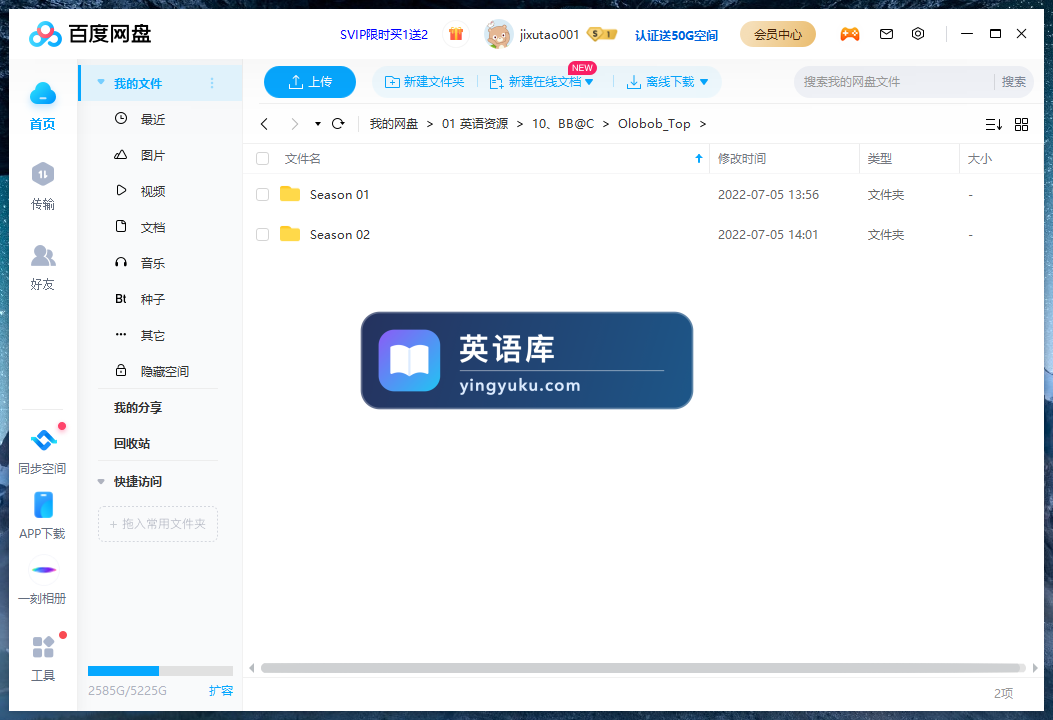
Task: Go forward with the right arrow
Action: 294,124
